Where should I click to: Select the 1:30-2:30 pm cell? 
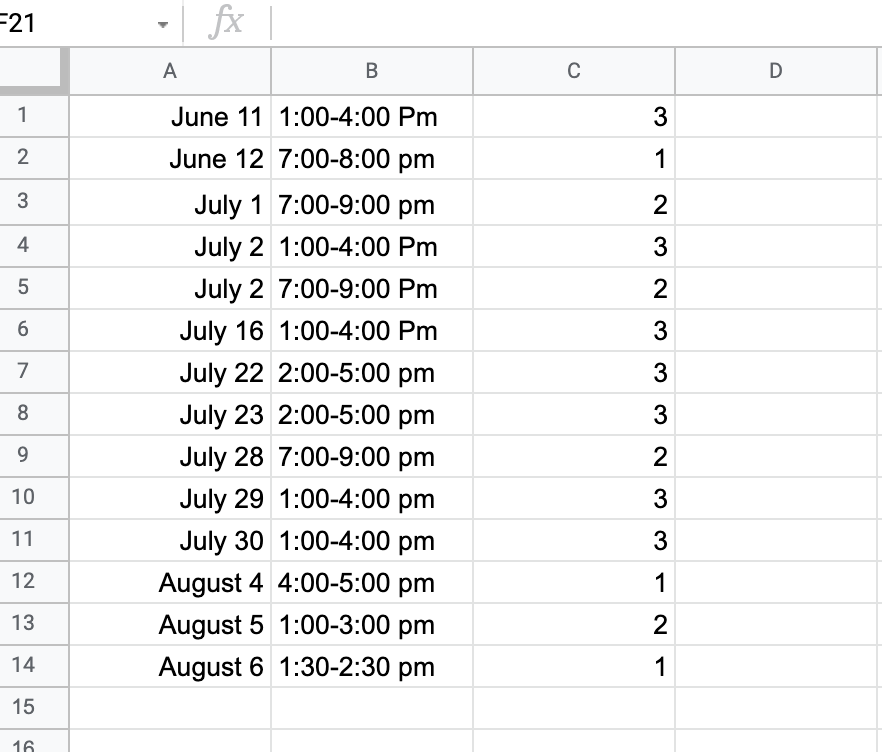(372, 667)
